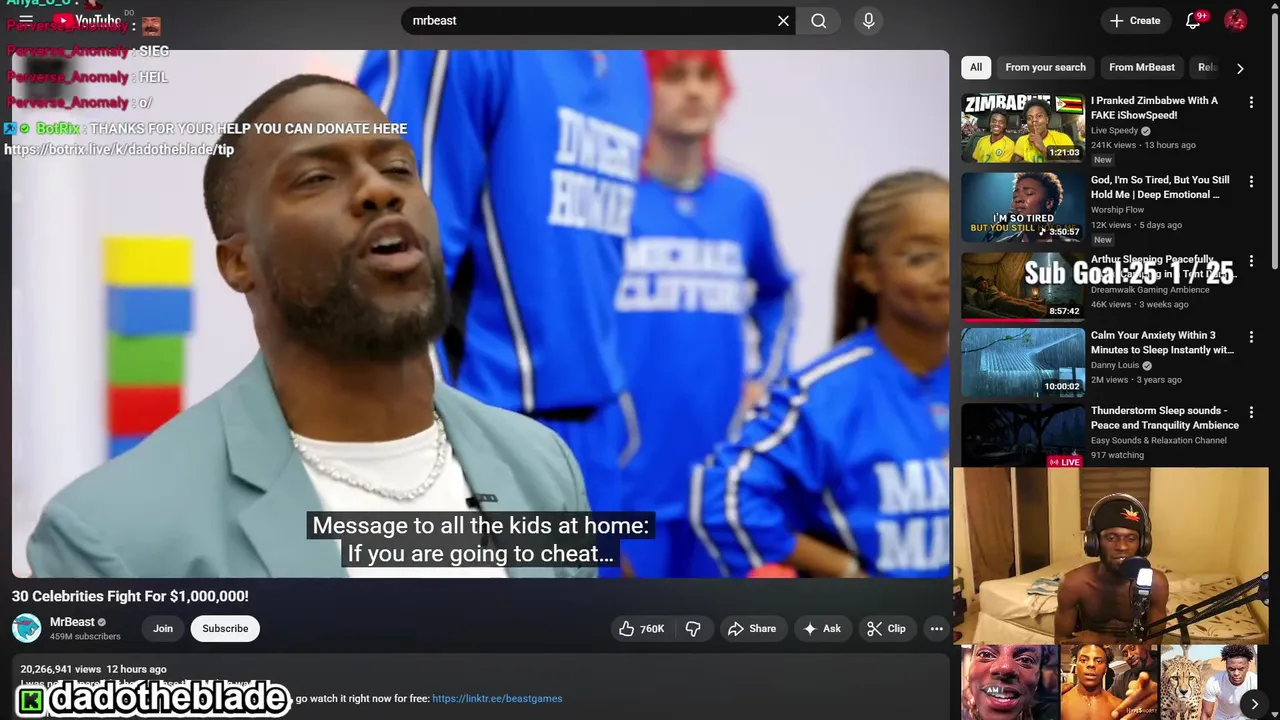
Task: Open the first Shorts thumbnail
Action: 1009,682
